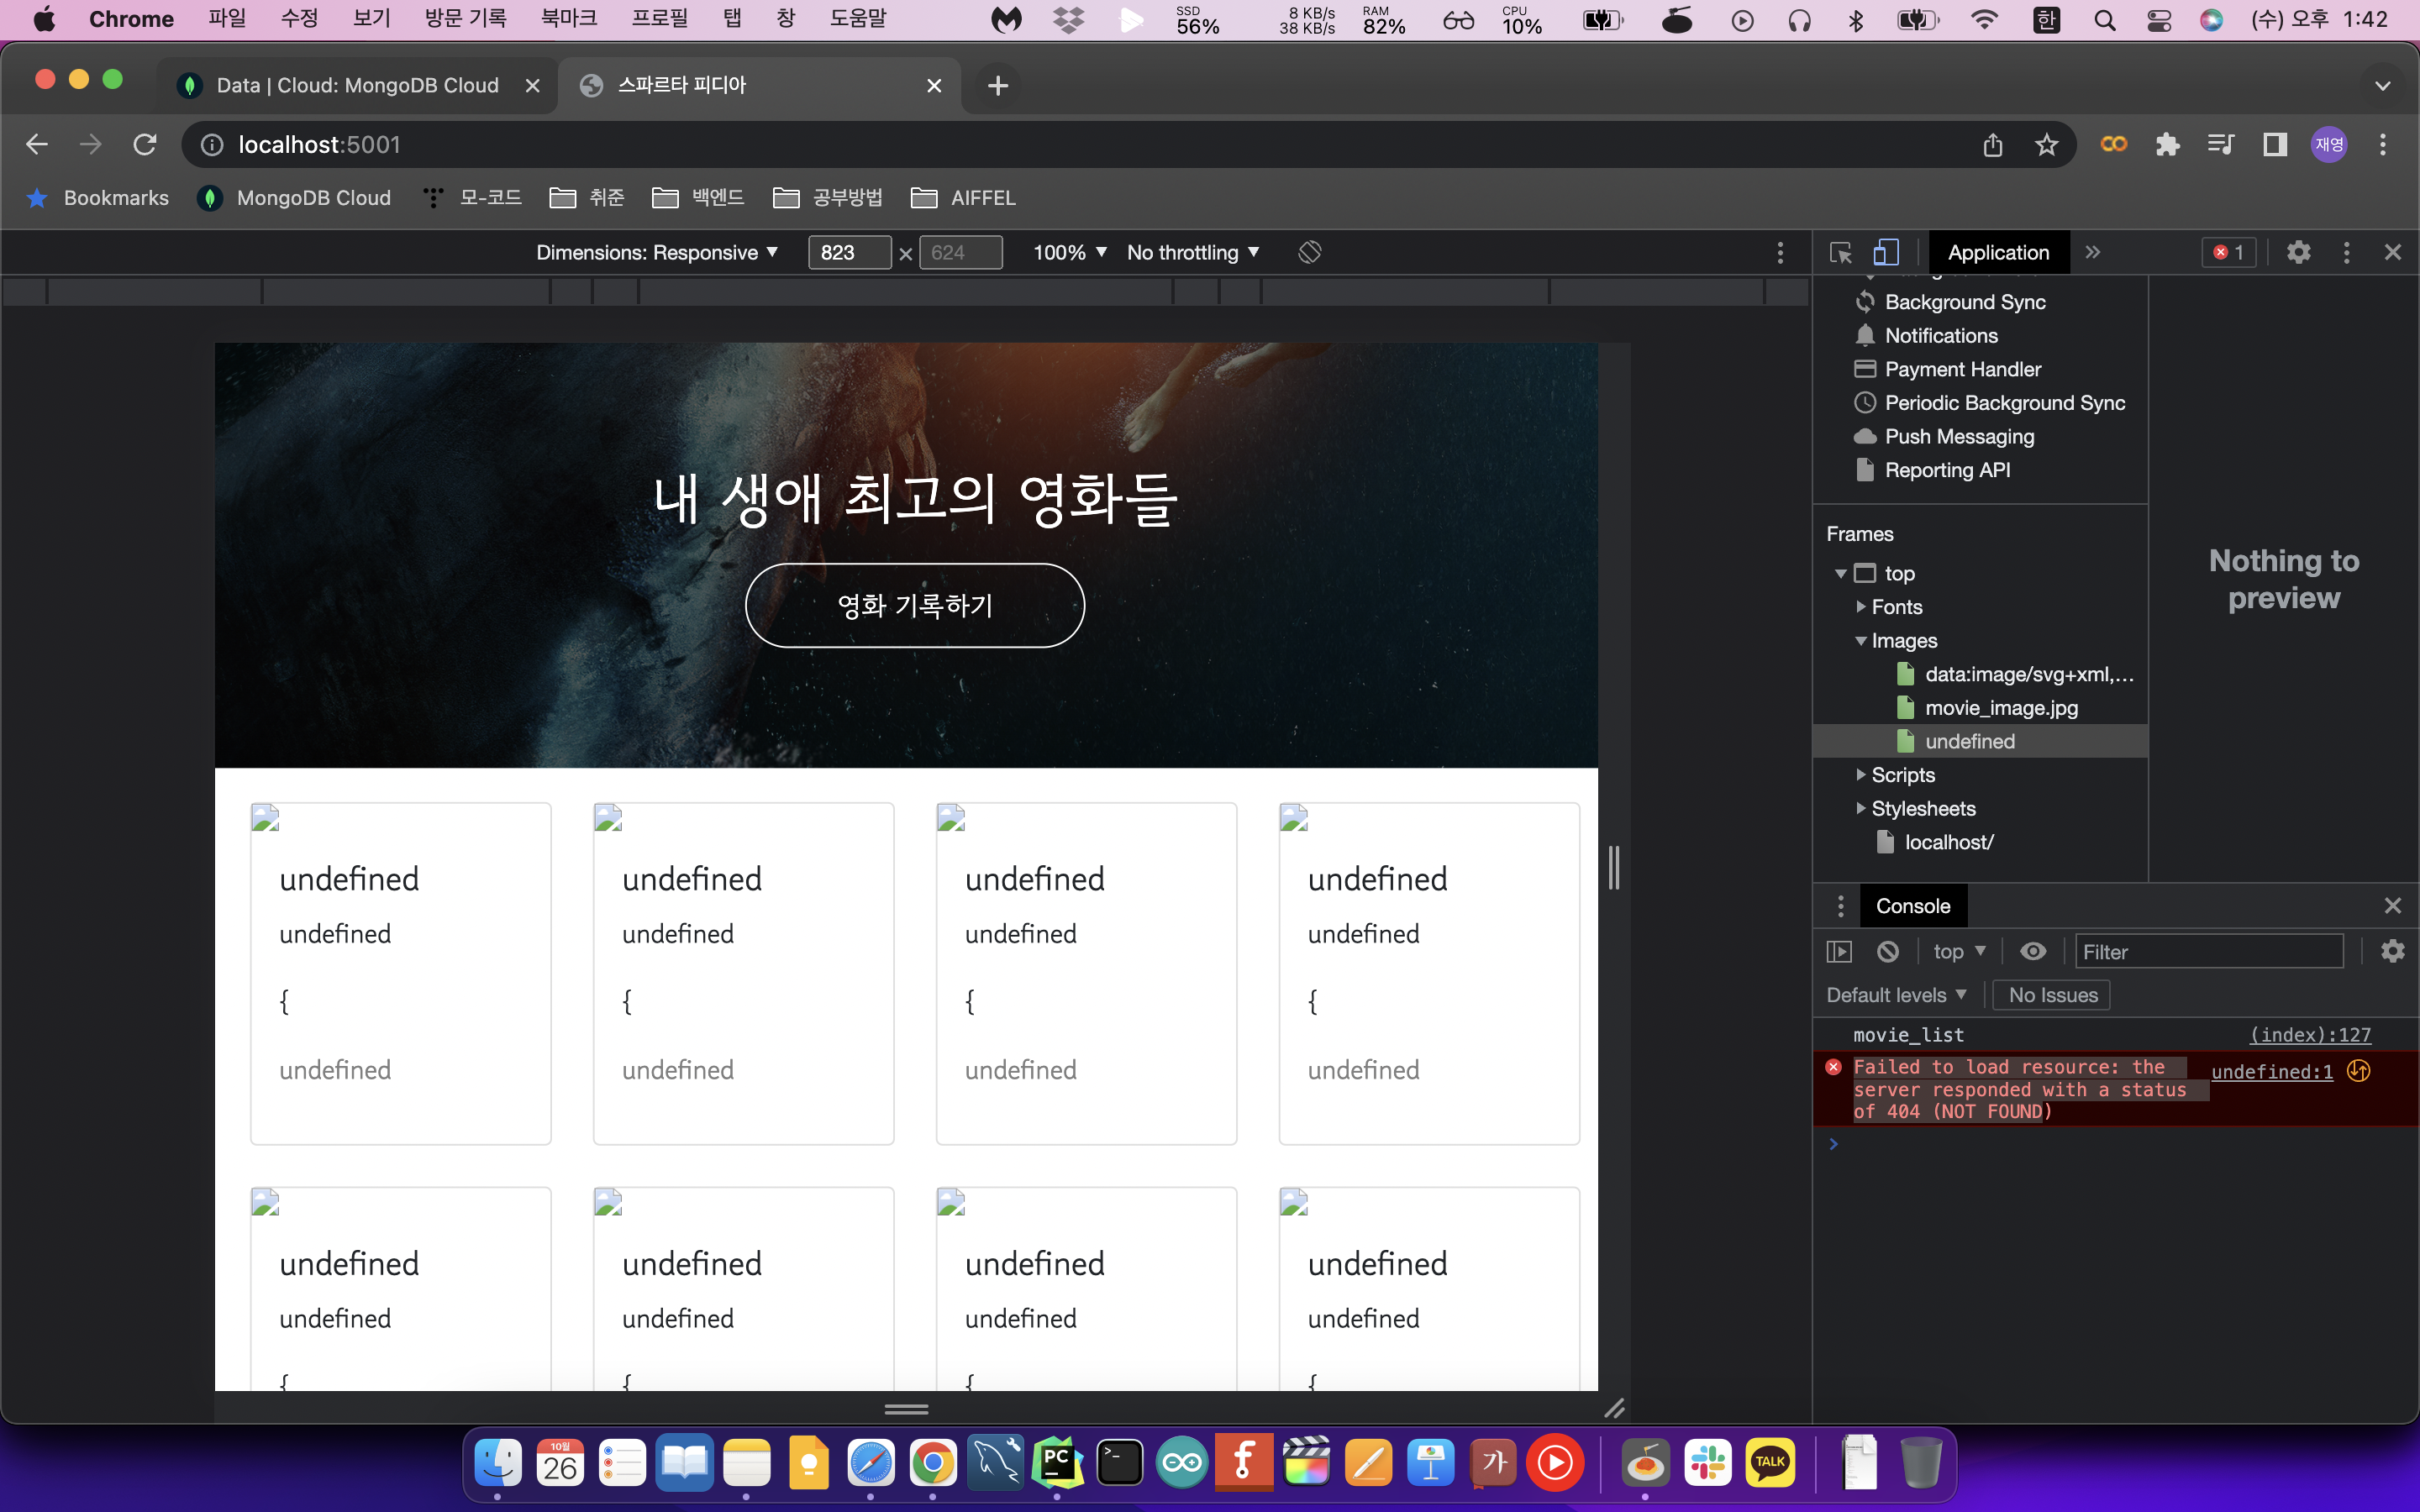Rotate the device viewport

point(1310,252)
